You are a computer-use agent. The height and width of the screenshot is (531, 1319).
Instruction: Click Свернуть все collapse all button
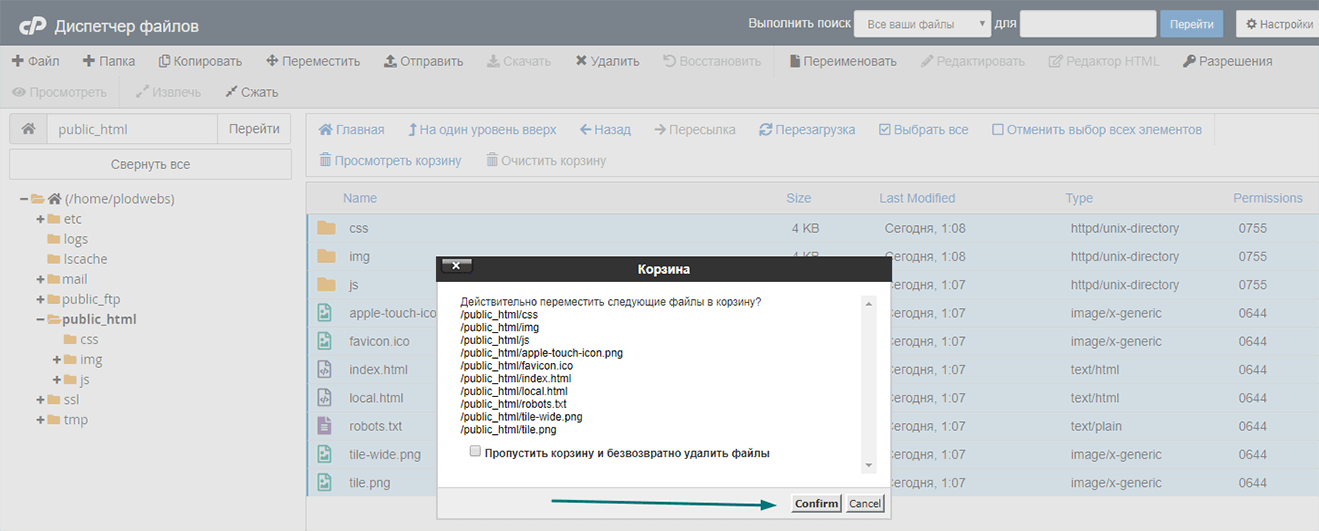click(x=150, y=164)
